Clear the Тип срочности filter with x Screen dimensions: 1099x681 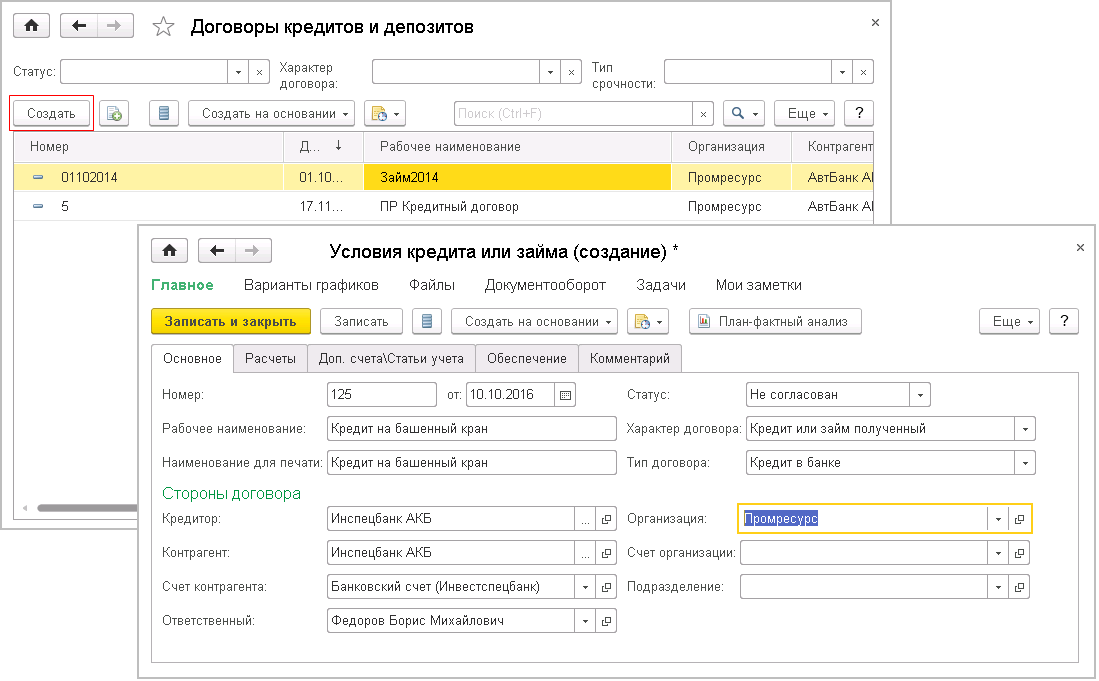point(863,72)
